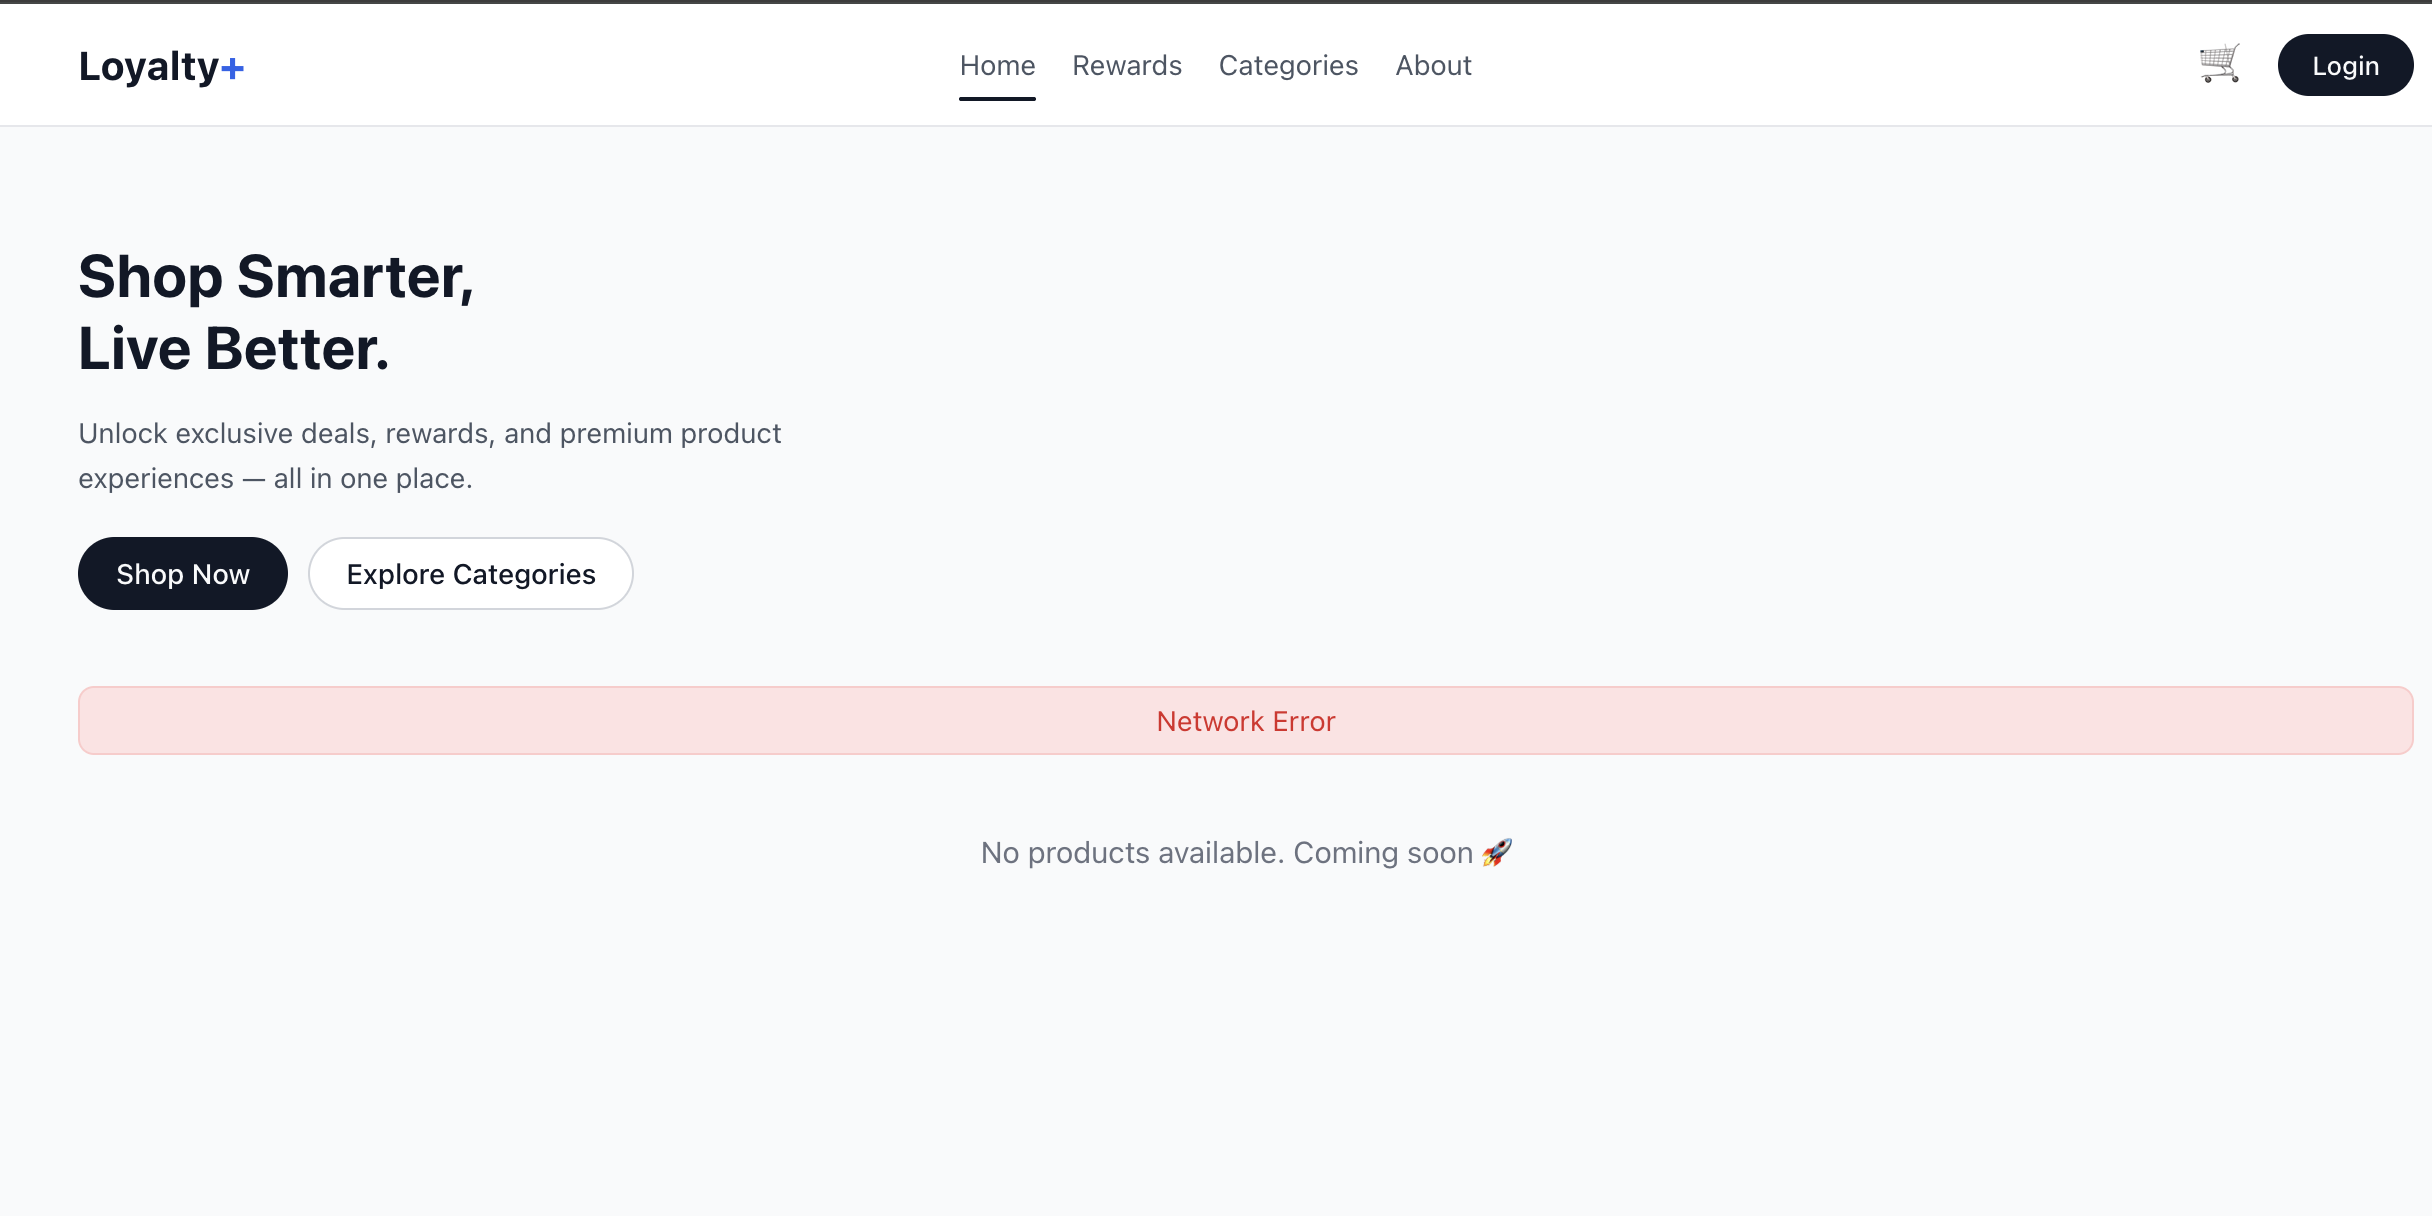Go to the Home nav tab
Screen dimensions: 2432x1216
click(997, 65)
